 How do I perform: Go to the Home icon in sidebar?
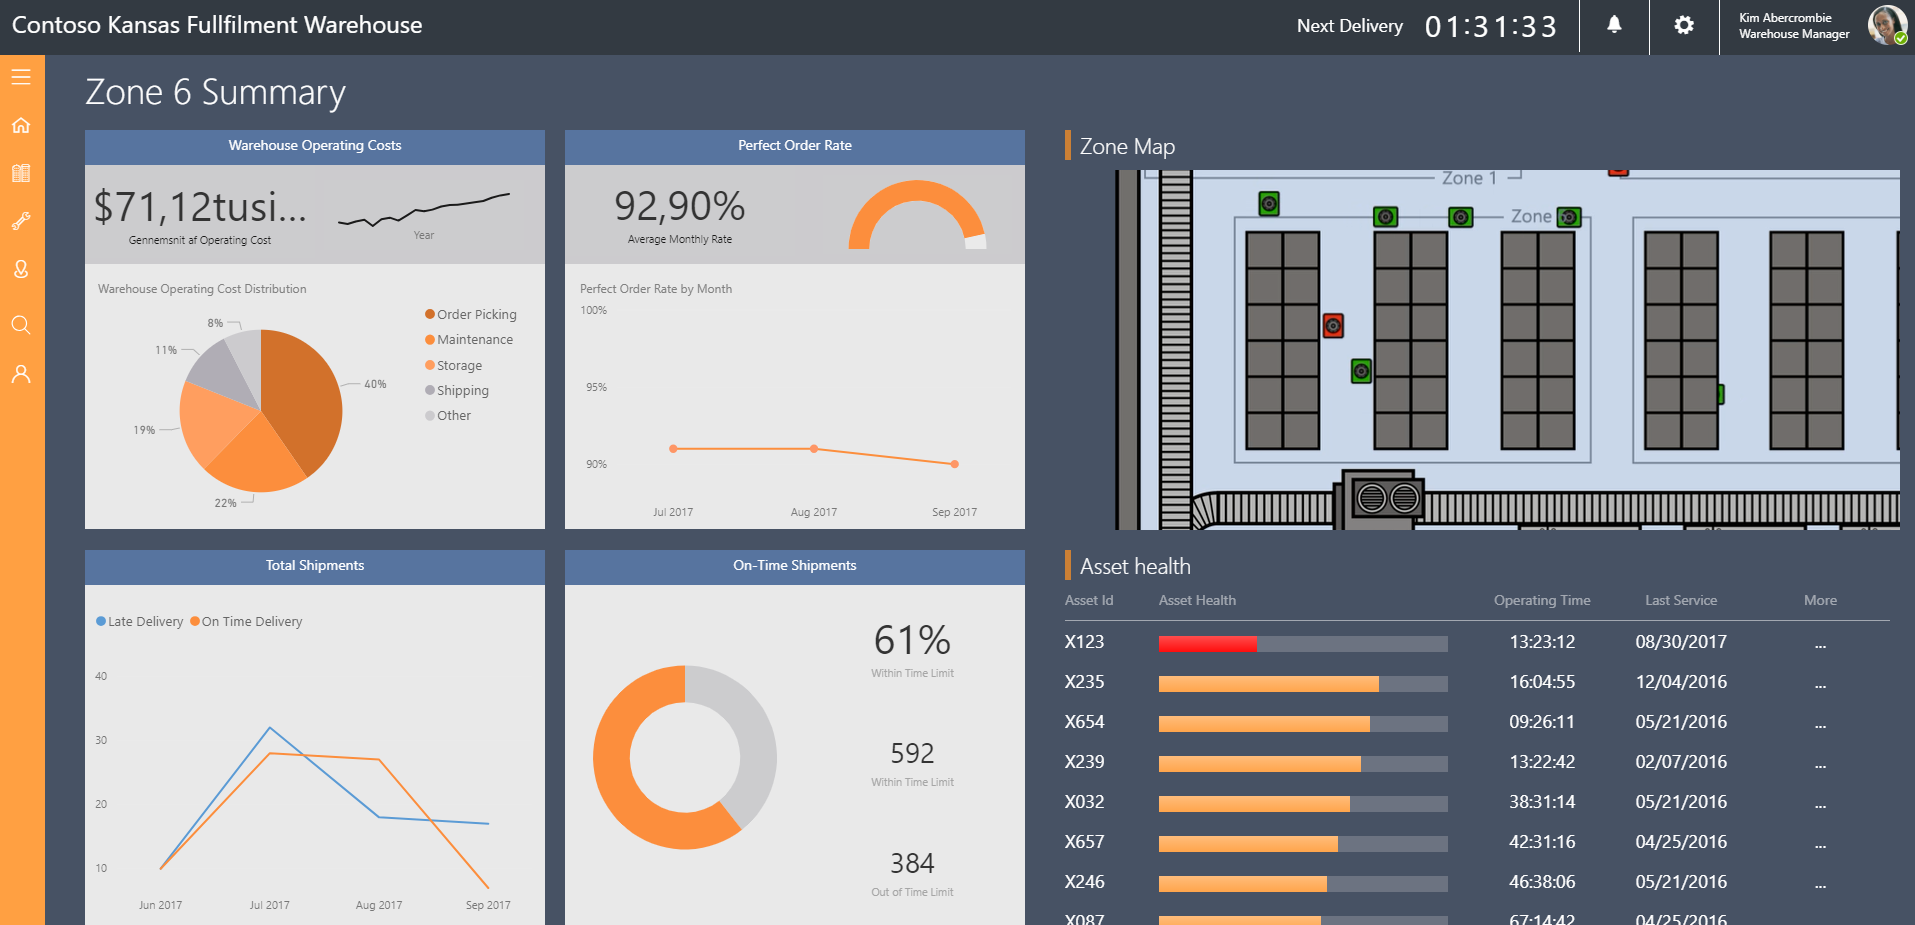pos(21,125)
